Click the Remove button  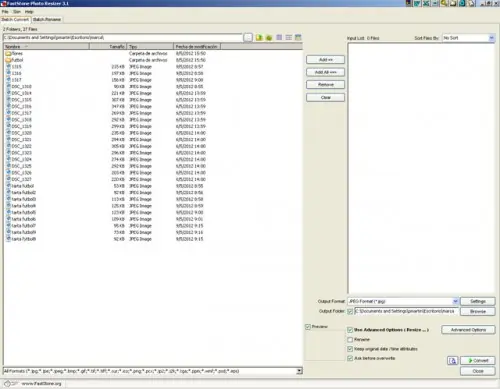pyautogui.click(x=325, y=85)
